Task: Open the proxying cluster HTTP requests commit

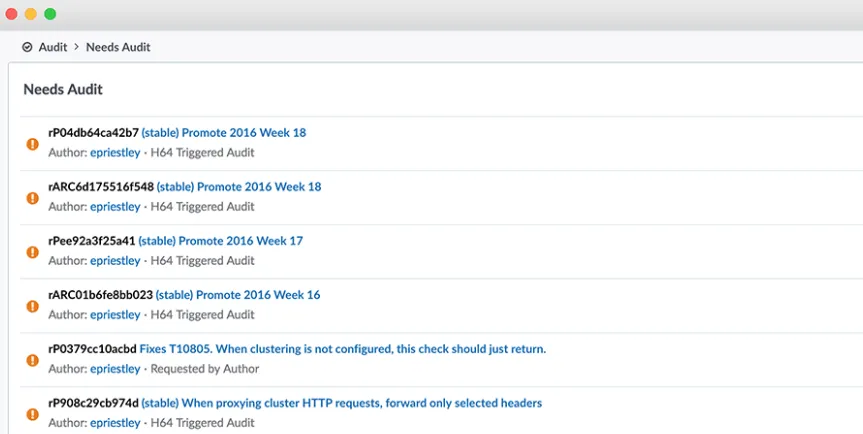Action: (342, 403)
